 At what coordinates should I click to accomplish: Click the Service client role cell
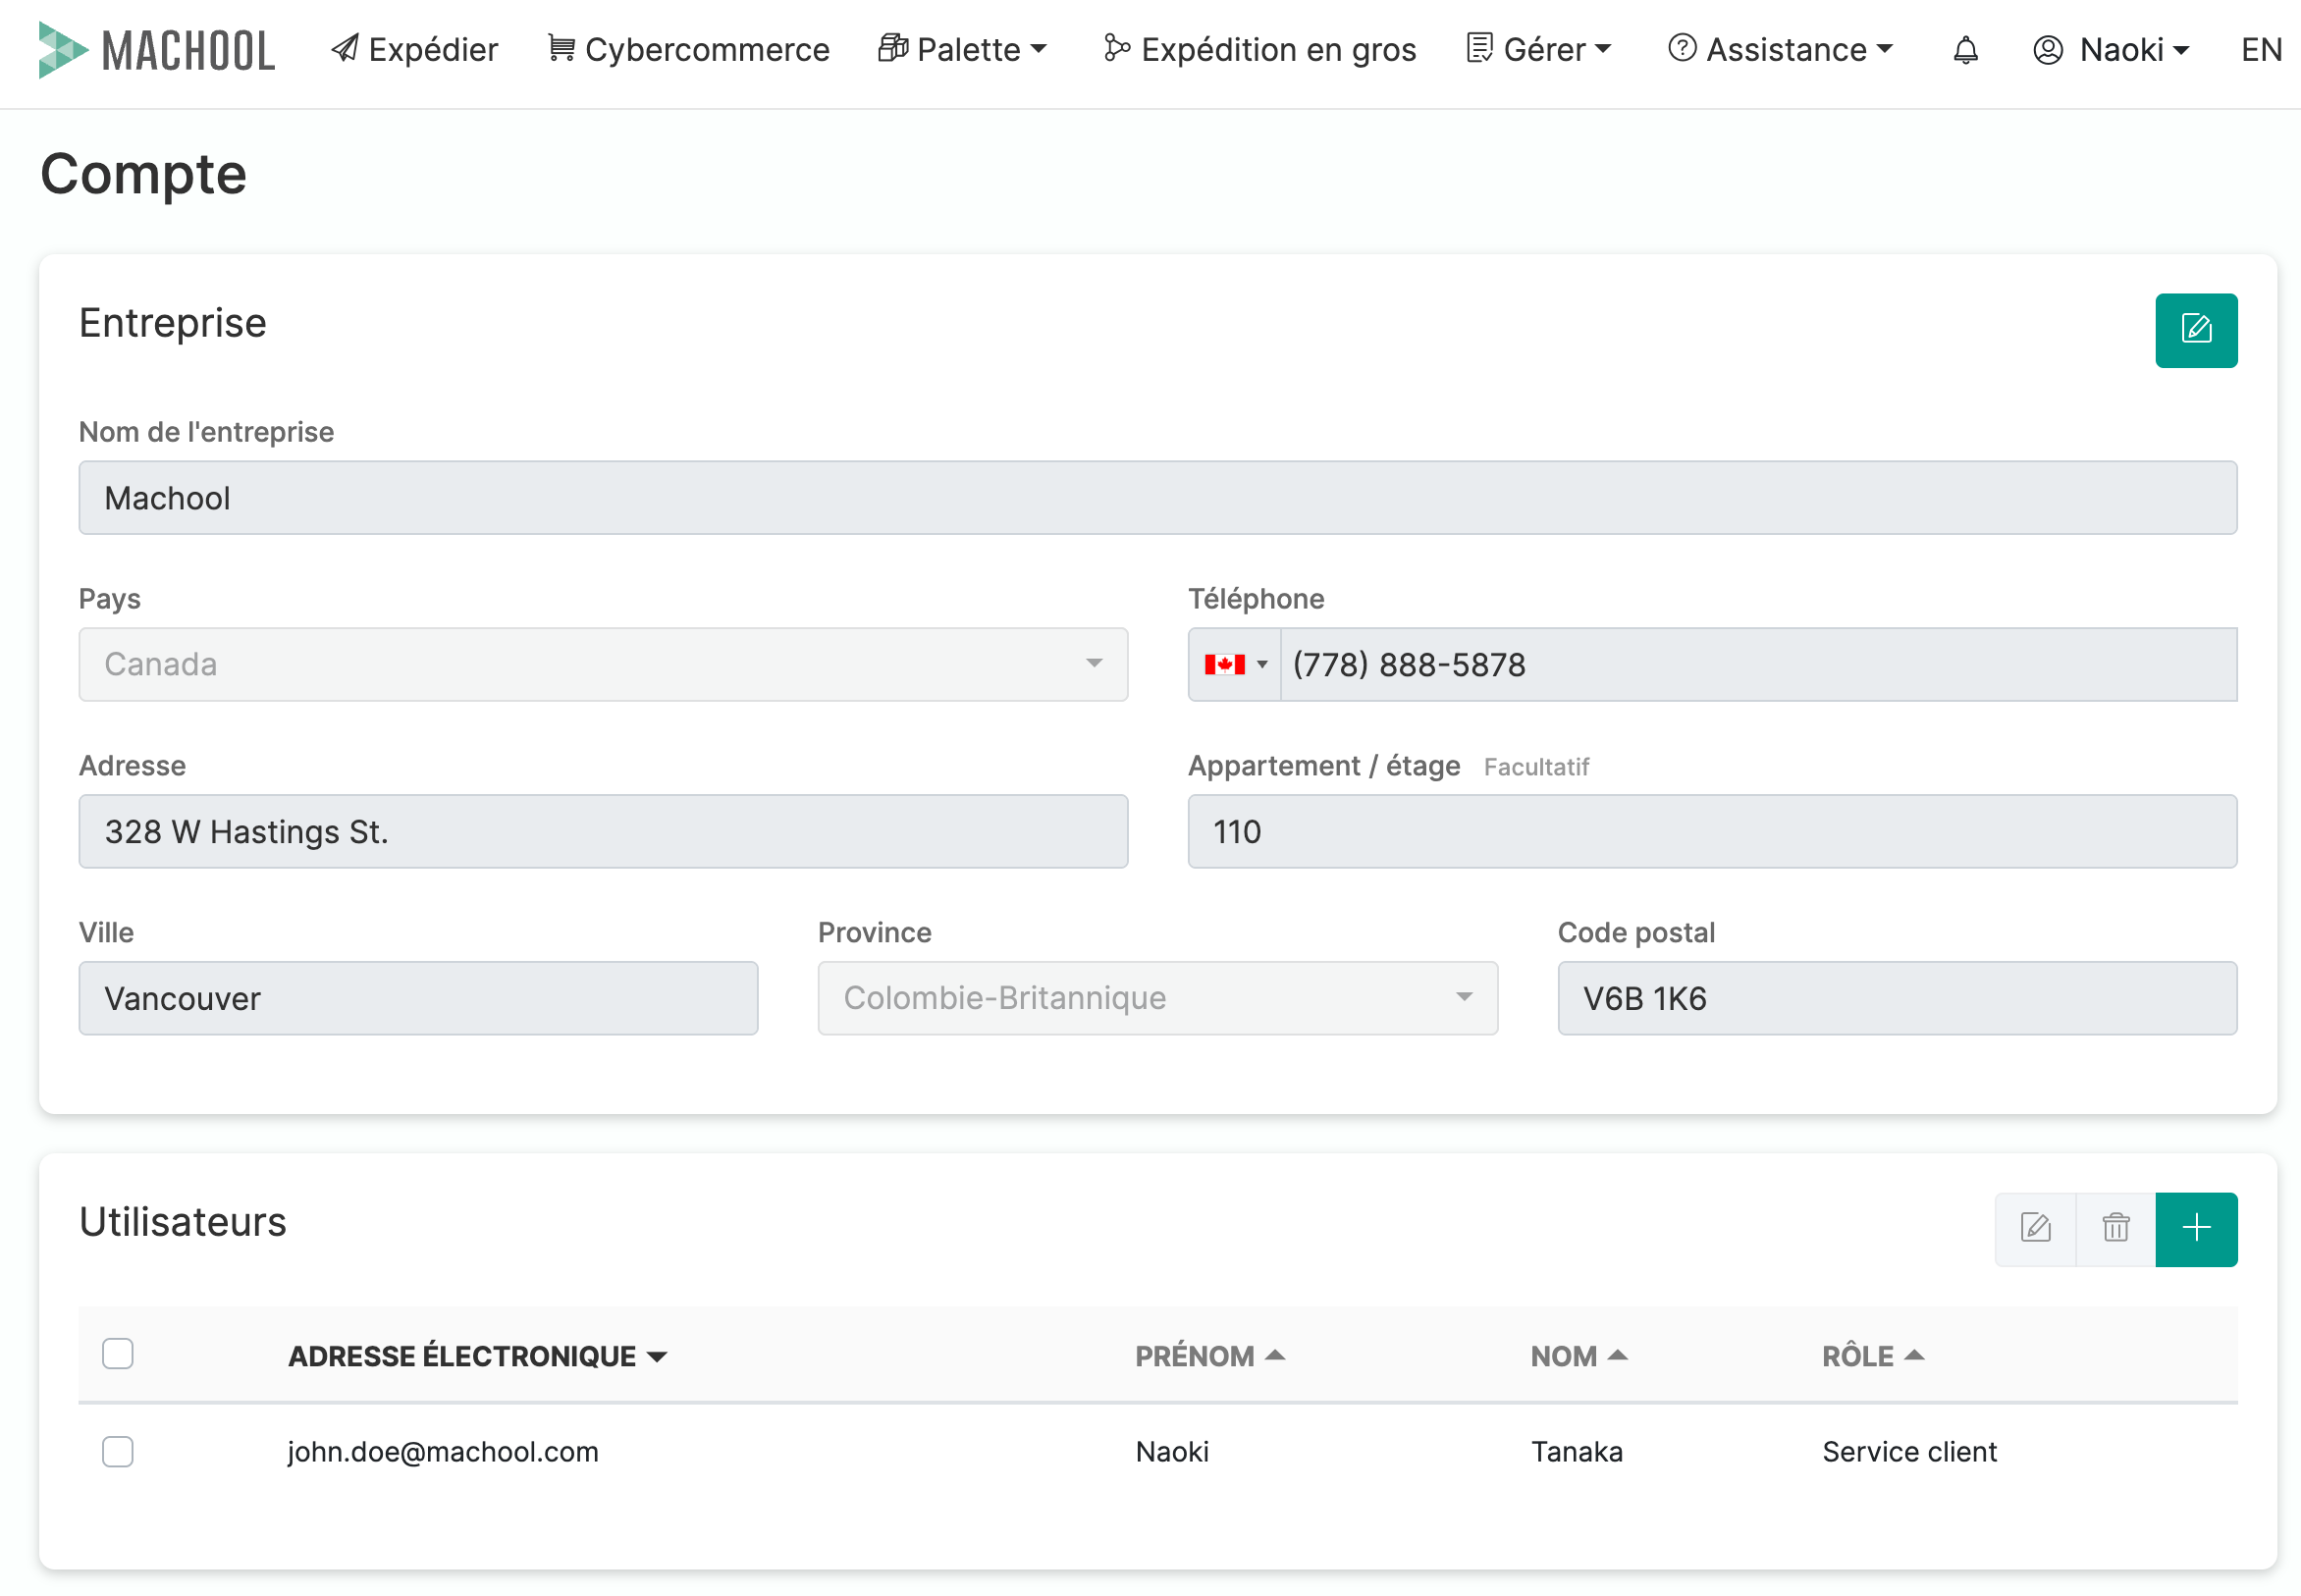(1908, 1451)
